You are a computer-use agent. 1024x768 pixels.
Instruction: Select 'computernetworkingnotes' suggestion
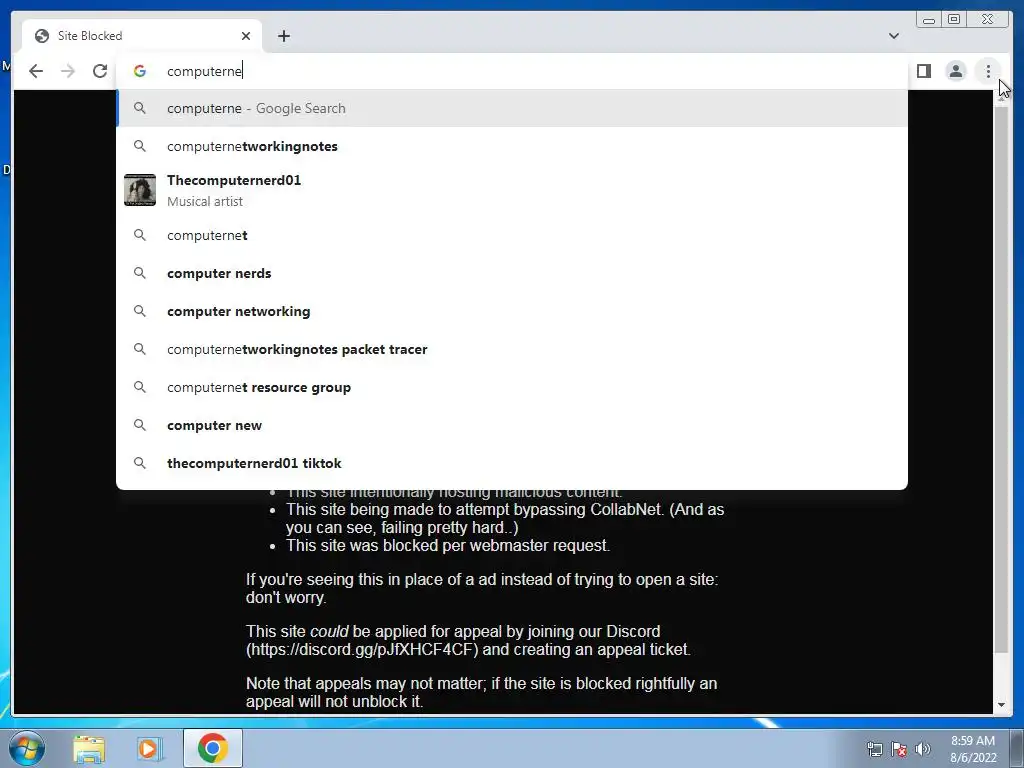click(512, 146)
